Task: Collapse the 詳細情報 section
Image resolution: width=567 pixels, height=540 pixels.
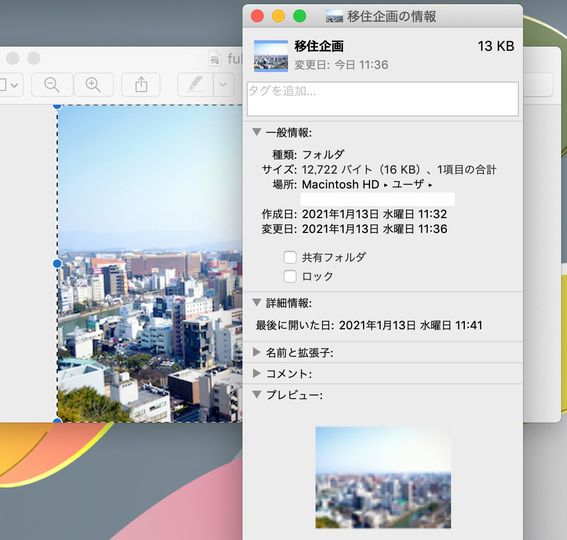Action: (257, 302)
